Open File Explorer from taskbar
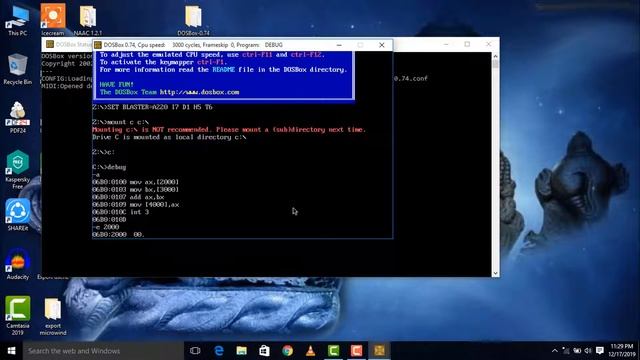The width and height of the screenshot is (640, 360). coord(242,351)
